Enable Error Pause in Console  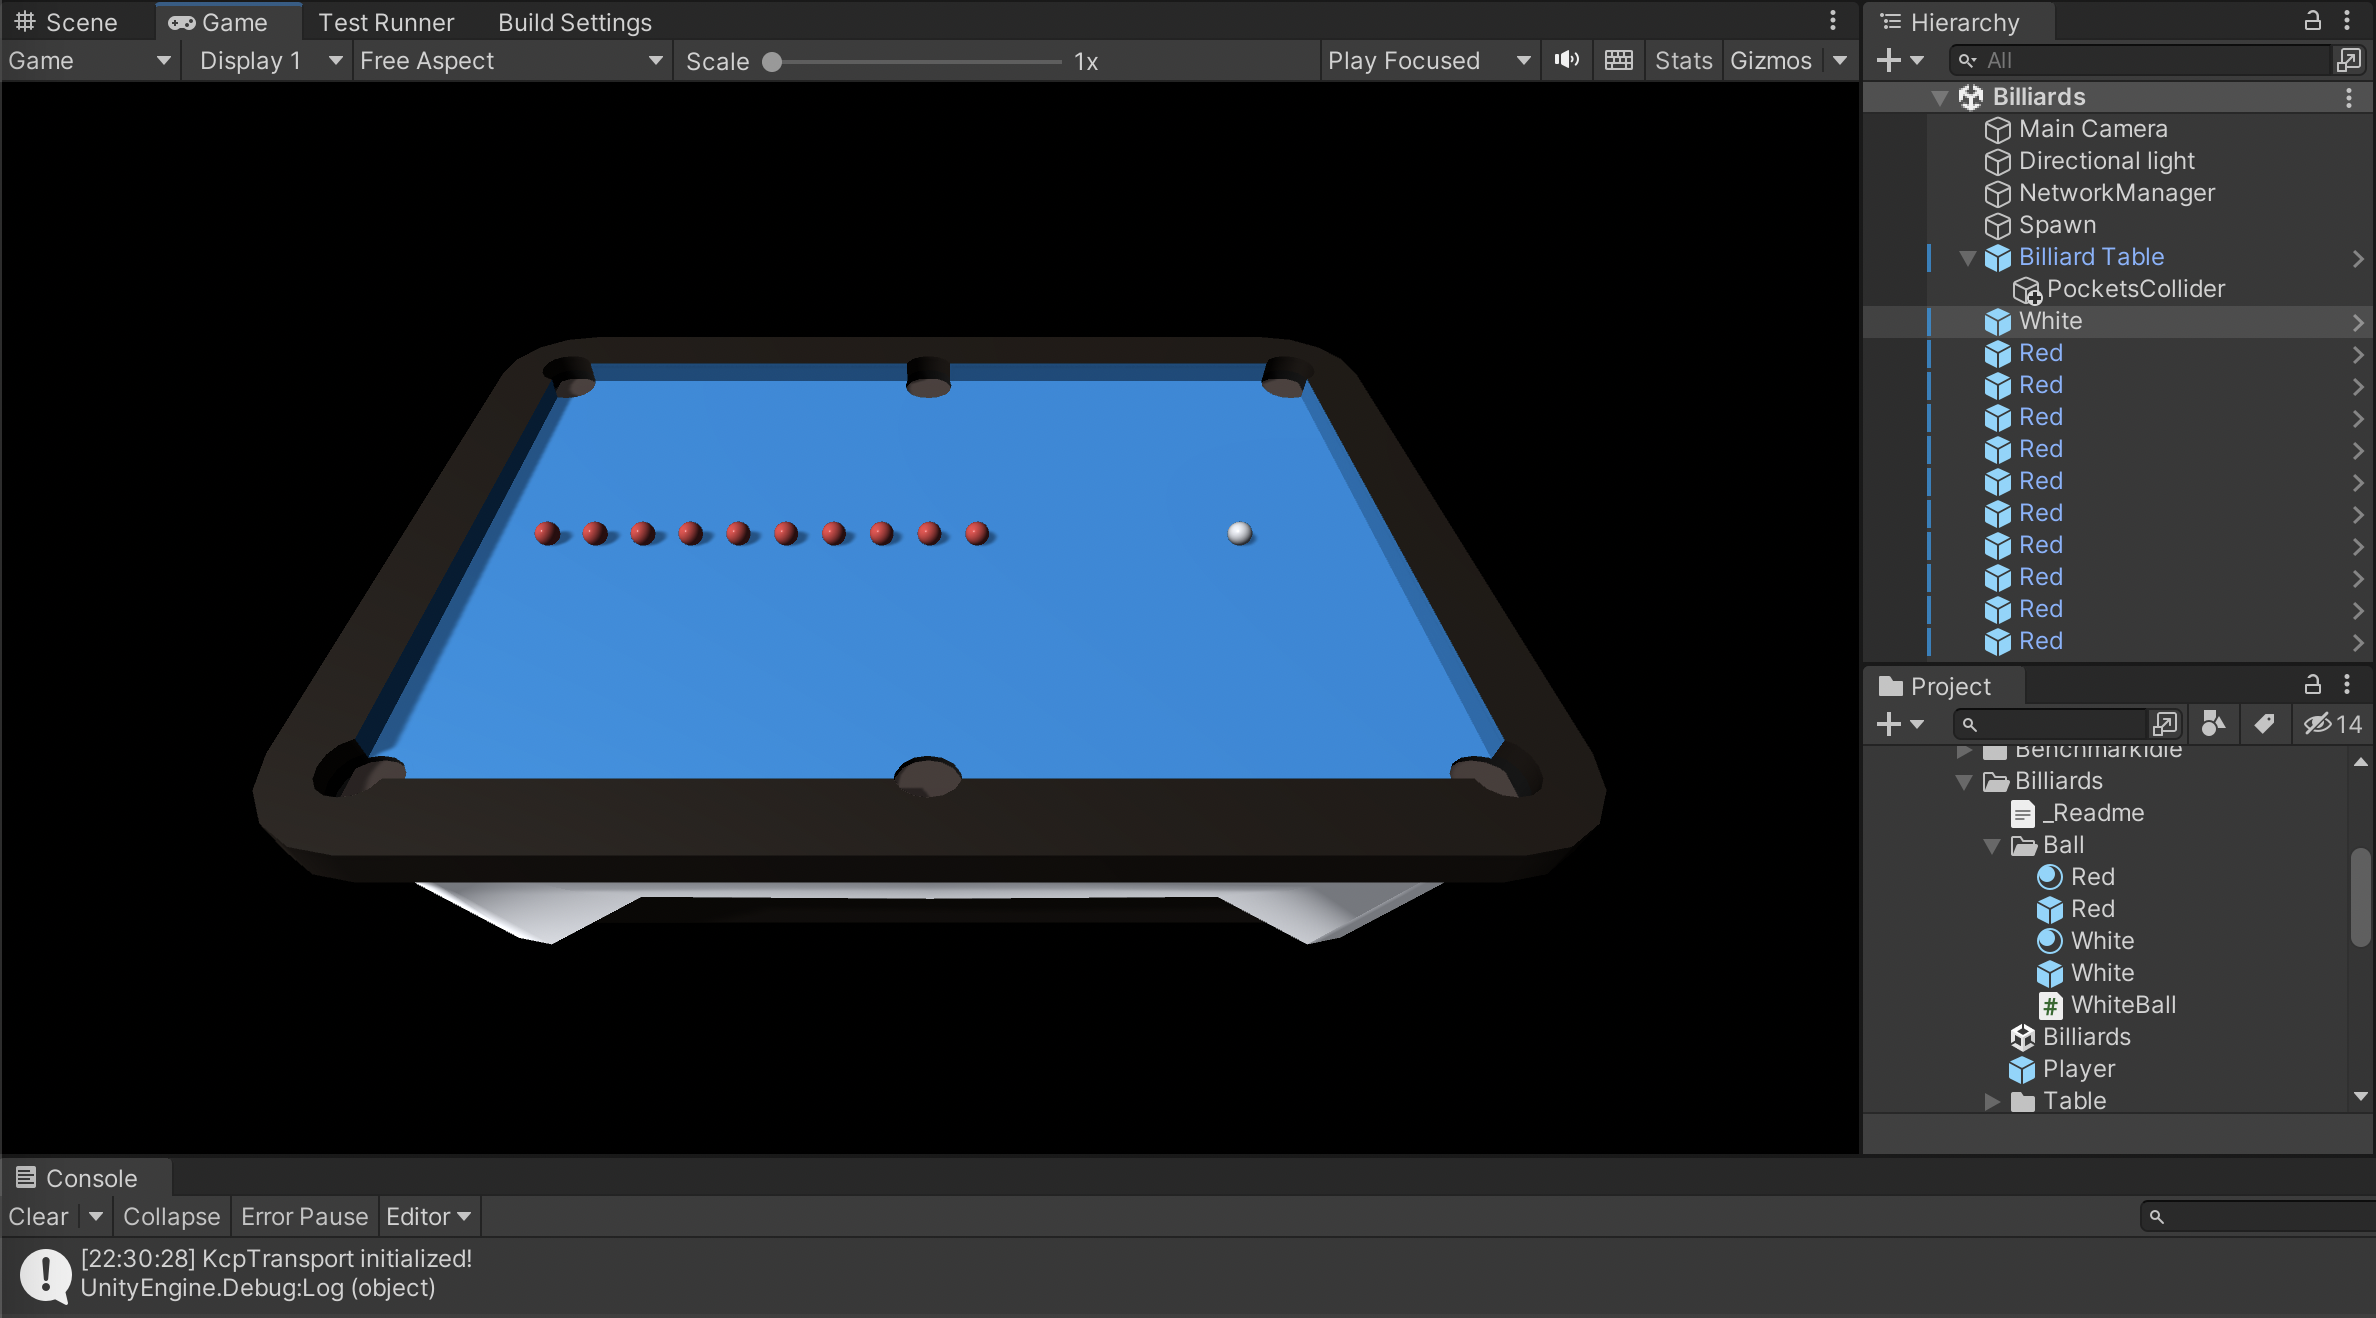tap(304, 1216)
